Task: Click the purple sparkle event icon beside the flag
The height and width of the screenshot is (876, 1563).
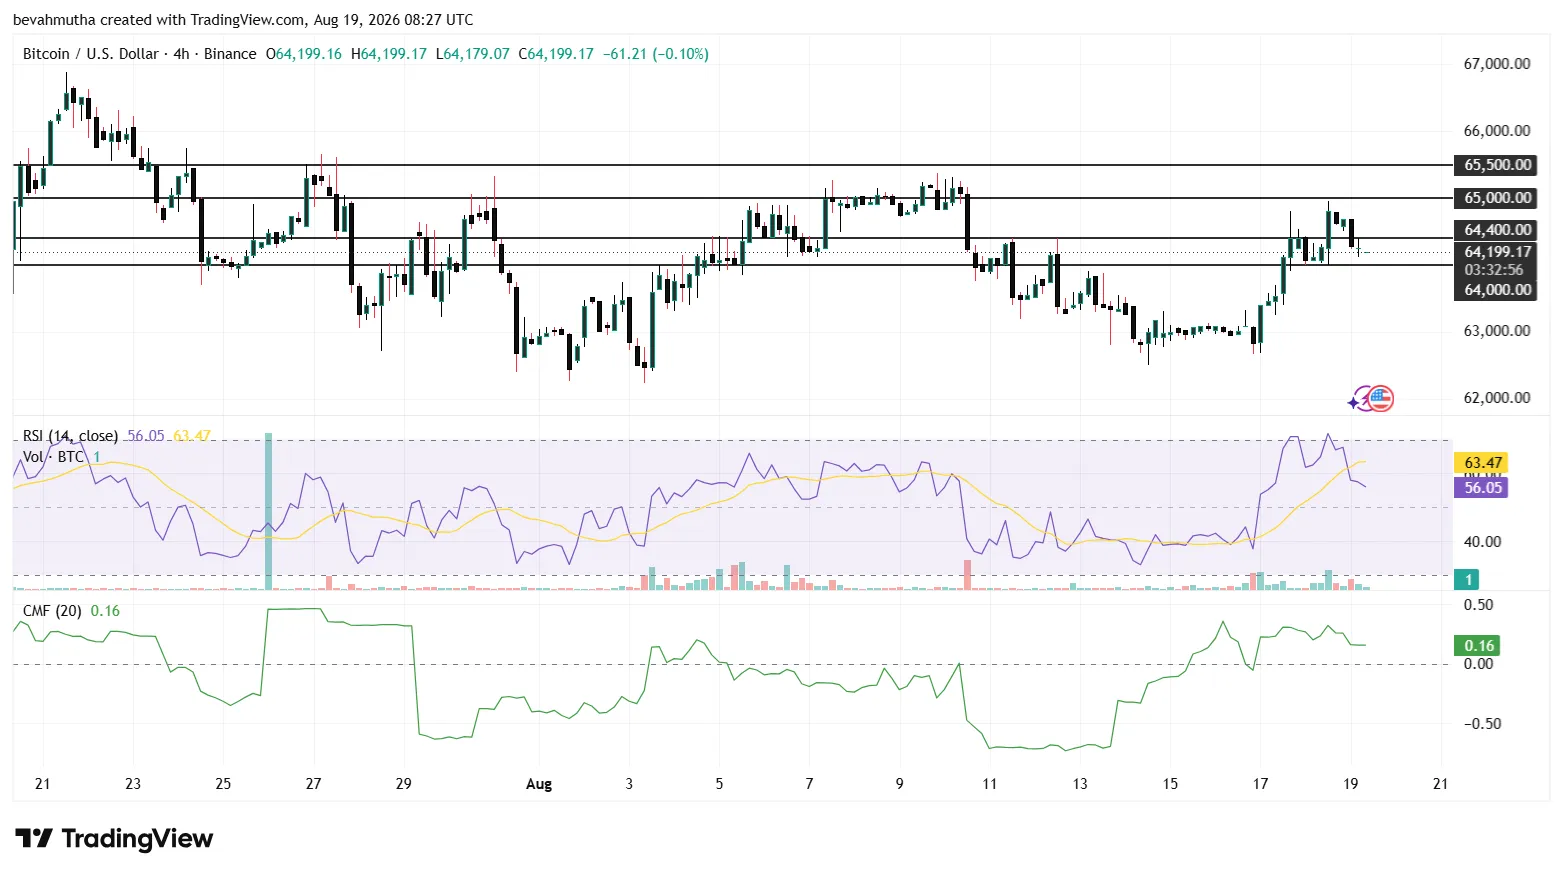Action: click(x=1358, y=400)
